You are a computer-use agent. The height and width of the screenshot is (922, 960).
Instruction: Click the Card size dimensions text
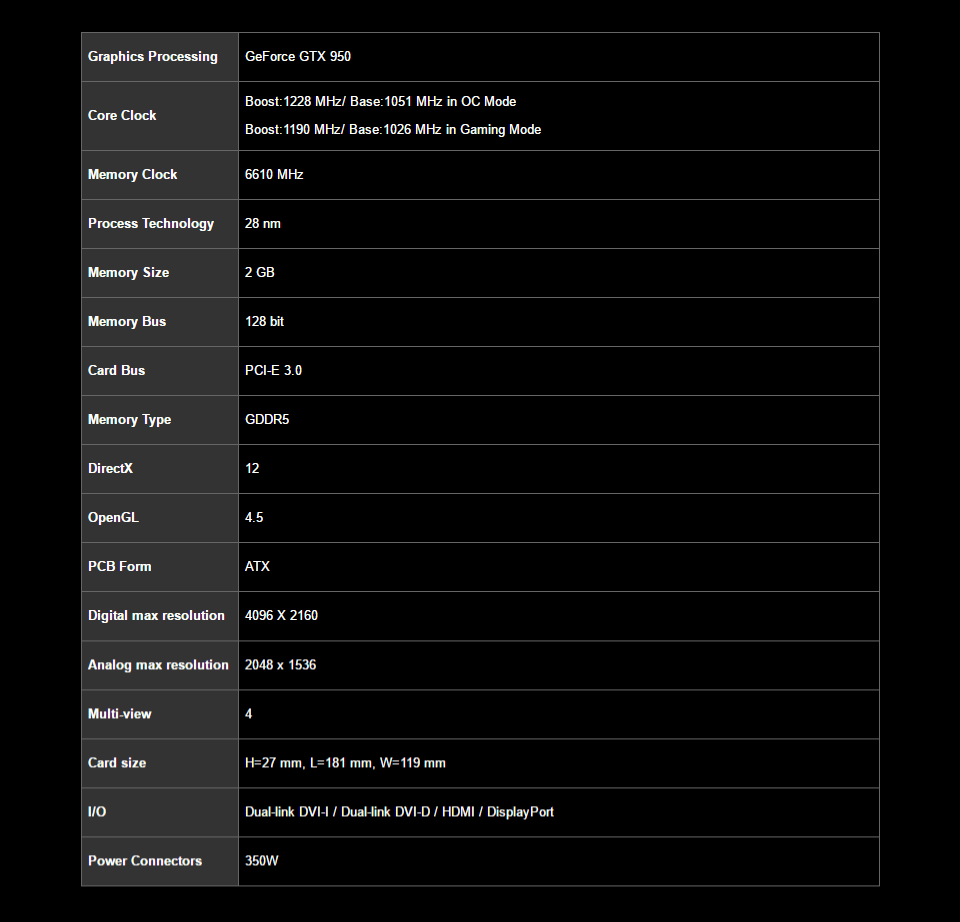pyautogui.click(x=345, y=762)
